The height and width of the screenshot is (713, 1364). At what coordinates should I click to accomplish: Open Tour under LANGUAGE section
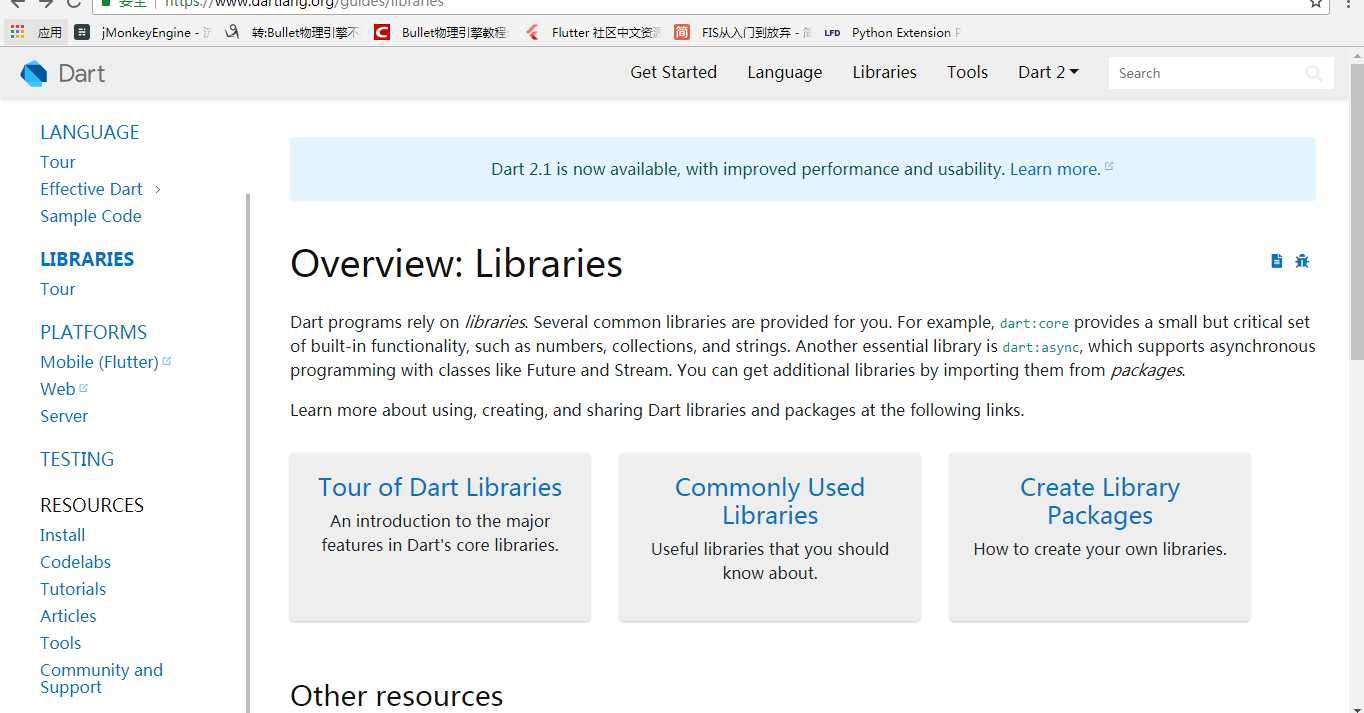coord(57,162)
